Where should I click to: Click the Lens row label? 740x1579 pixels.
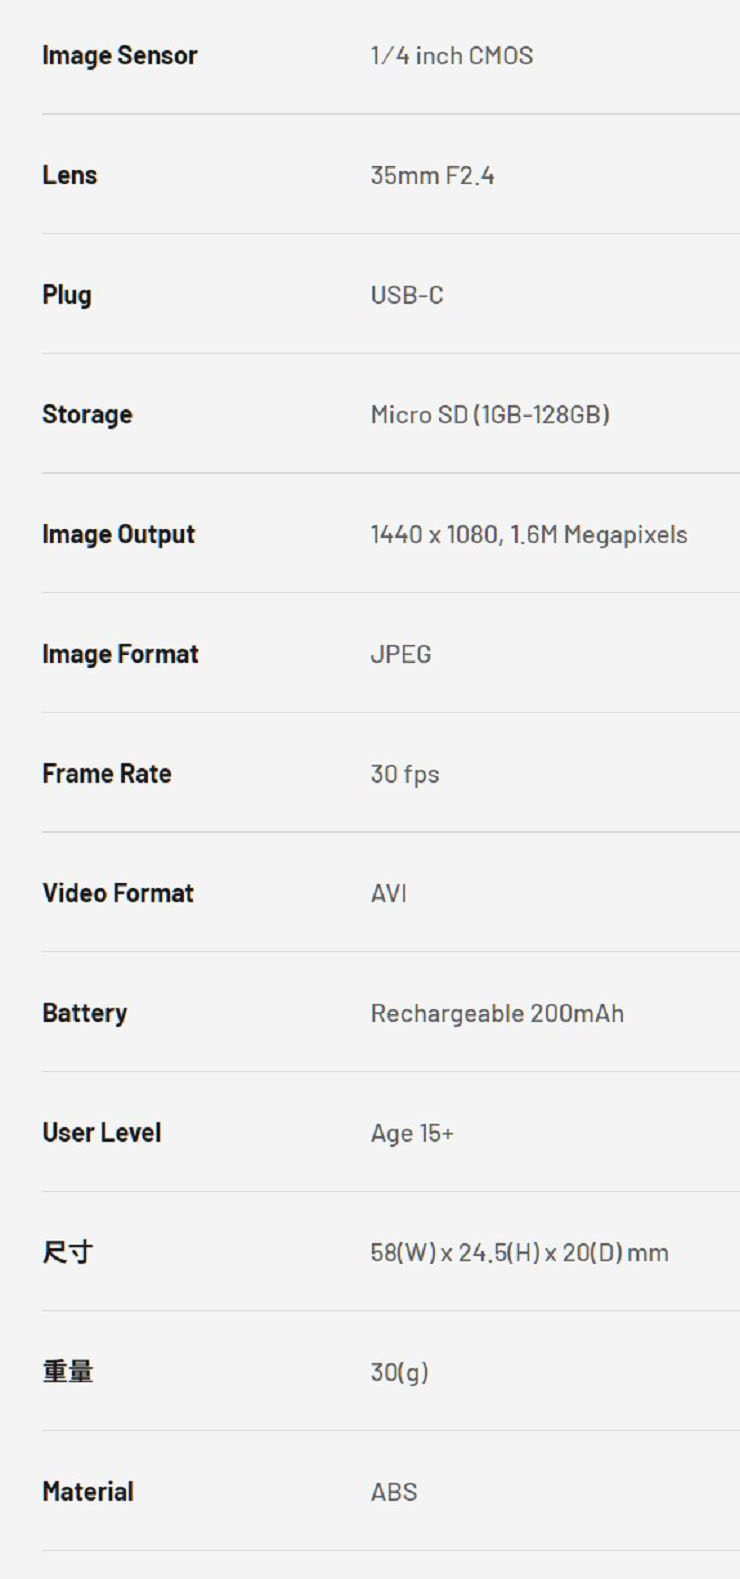69,175
